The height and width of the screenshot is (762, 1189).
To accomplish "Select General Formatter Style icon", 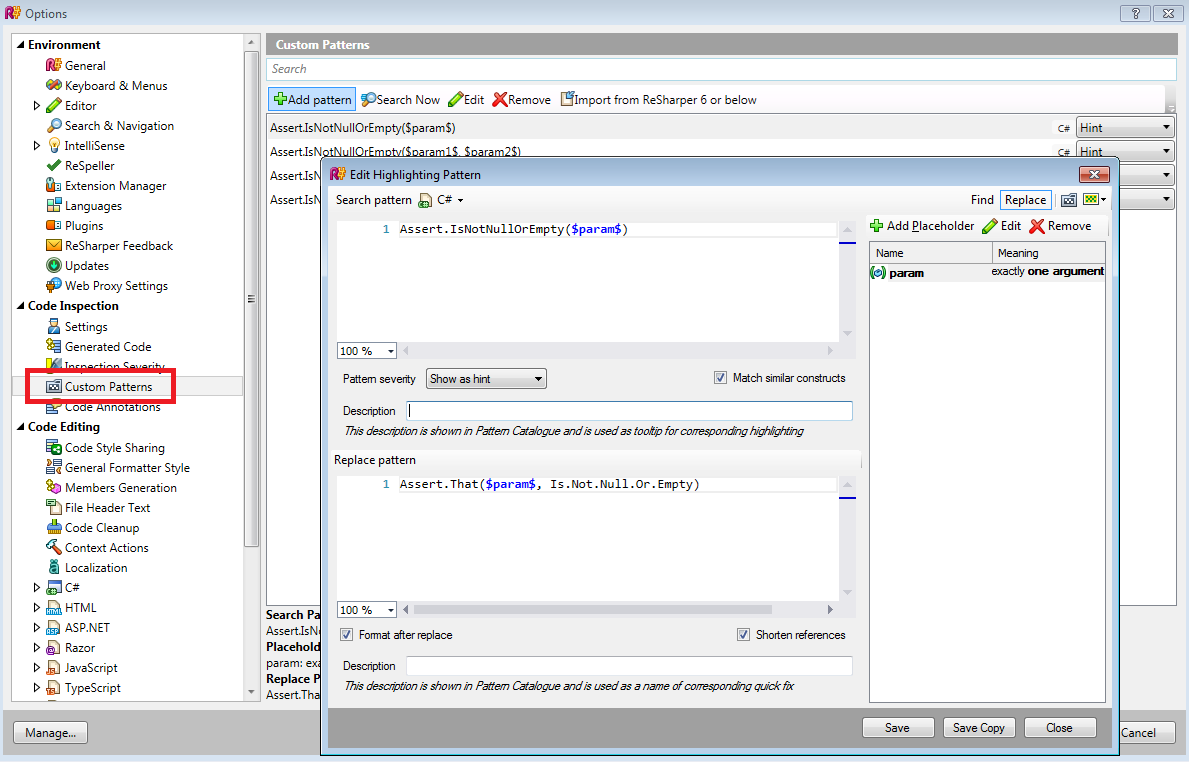I will click(53, 467).
